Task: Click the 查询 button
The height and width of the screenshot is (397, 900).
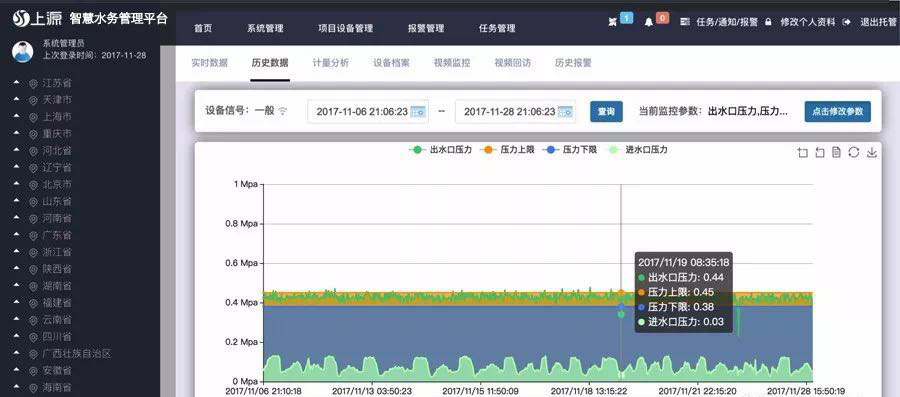Action: pos(606,111)
